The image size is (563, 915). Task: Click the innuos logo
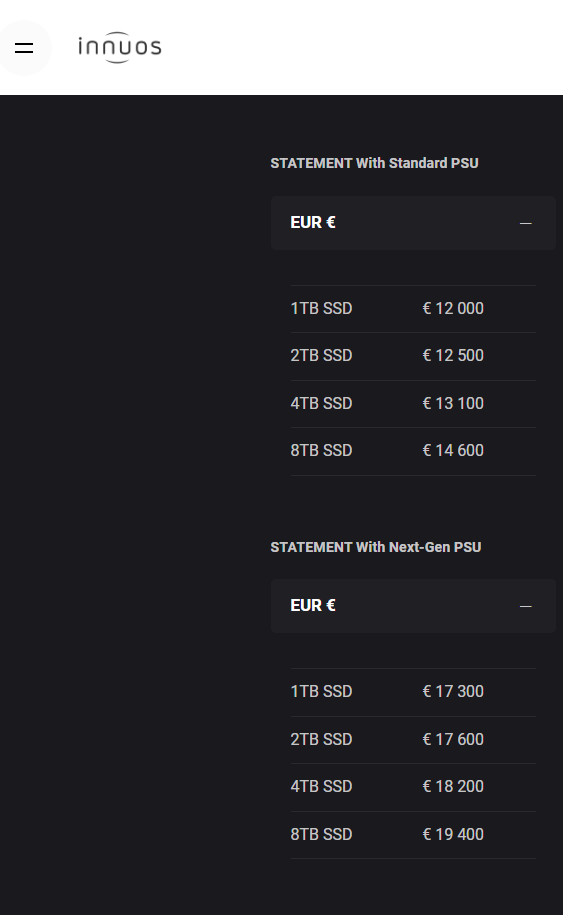[120, 47]
